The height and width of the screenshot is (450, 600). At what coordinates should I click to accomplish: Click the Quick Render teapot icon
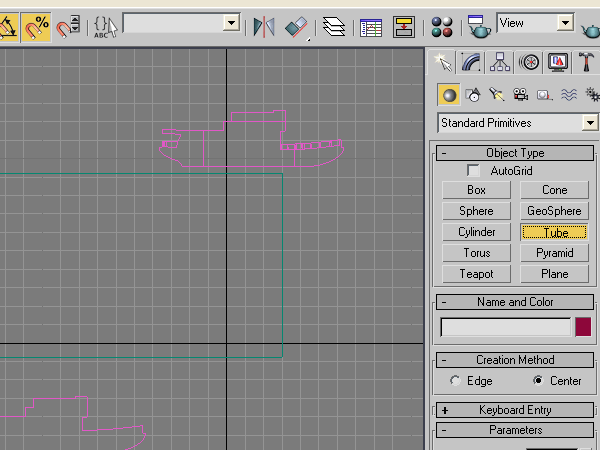[x=591, y=31]
